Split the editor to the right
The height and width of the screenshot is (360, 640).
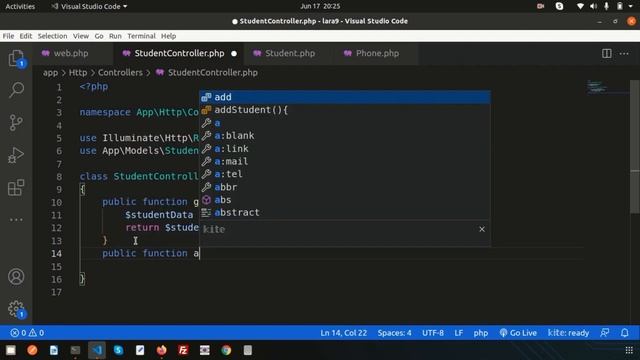pos(607,53)
